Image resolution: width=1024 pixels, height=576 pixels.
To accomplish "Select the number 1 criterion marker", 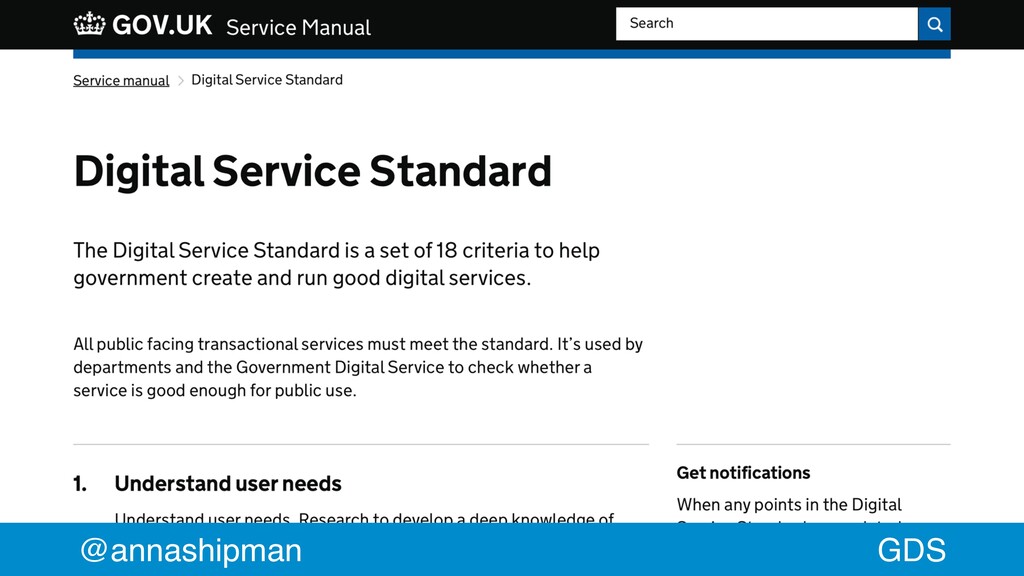I will 80,484.
